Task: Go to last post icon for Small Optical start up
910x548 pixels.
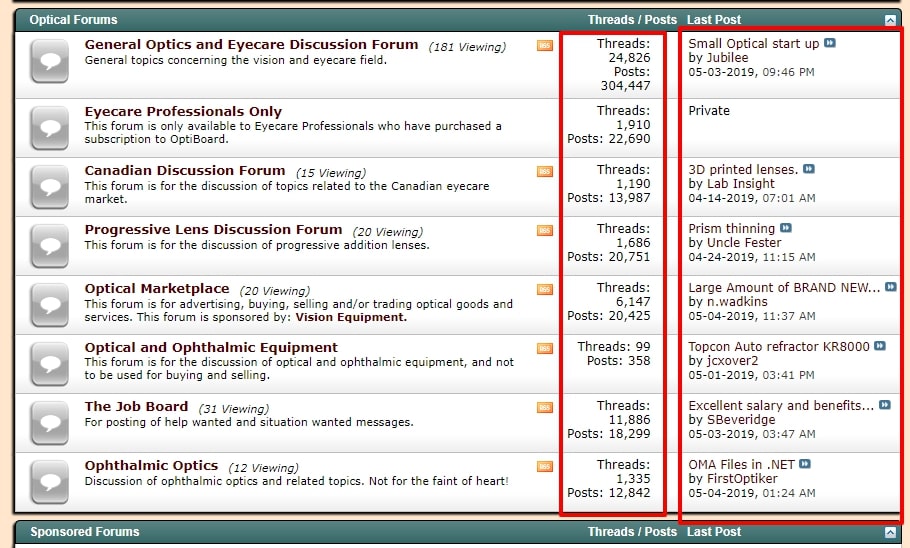Action: 830,44
